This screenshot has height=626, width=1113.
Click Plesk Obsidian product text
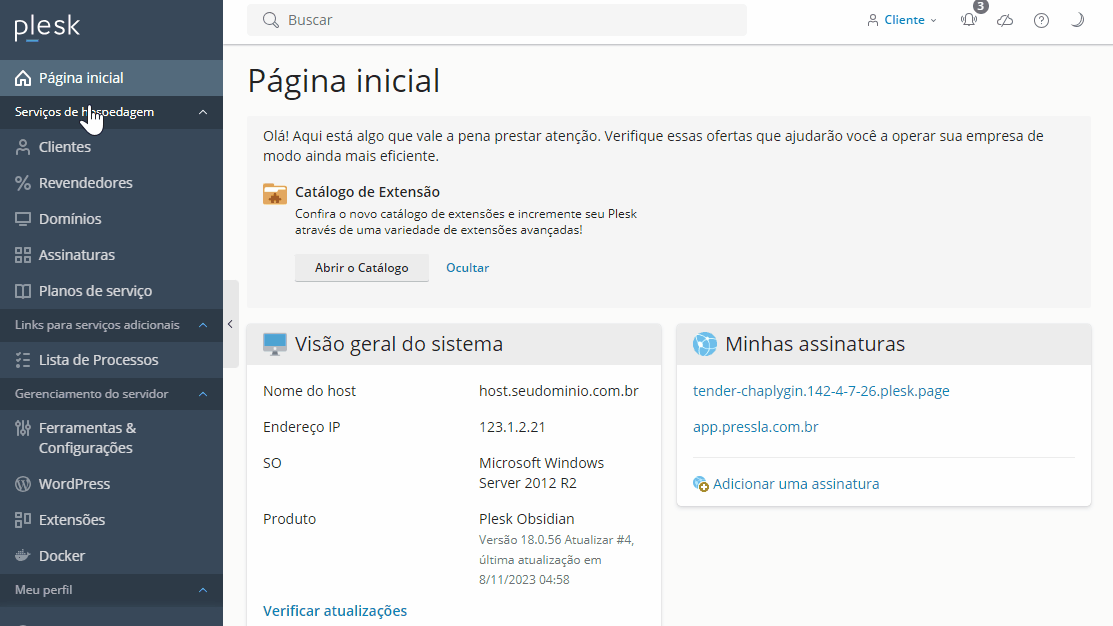(x=527, y=519)
